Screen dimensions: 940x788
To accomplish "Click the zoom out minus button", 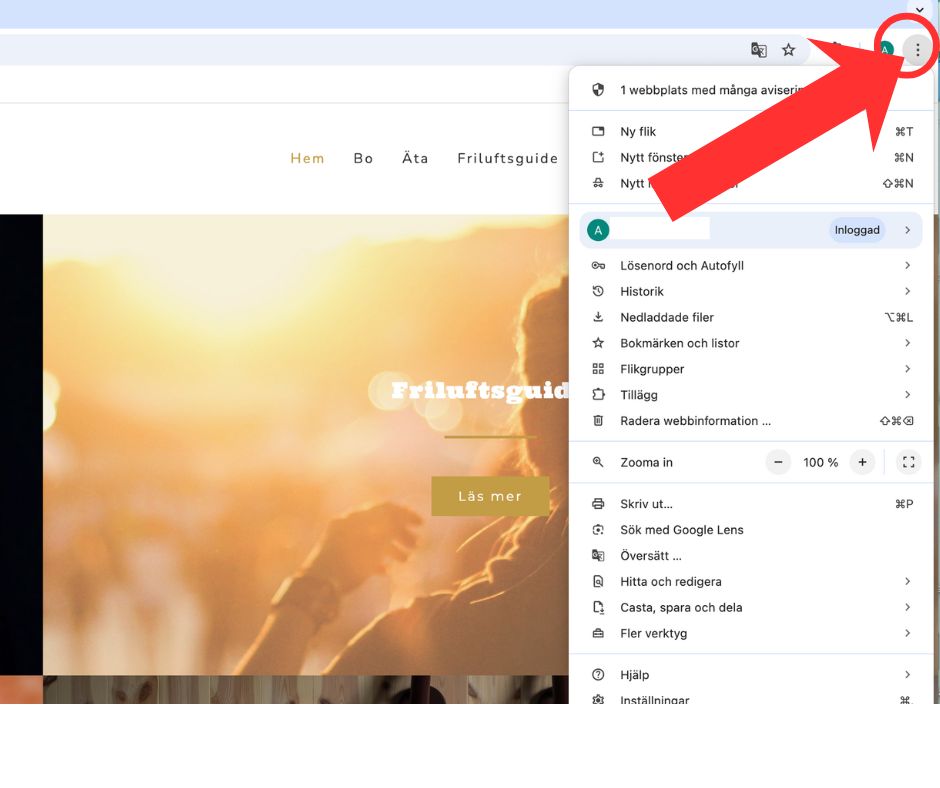I will pos(778,462).
